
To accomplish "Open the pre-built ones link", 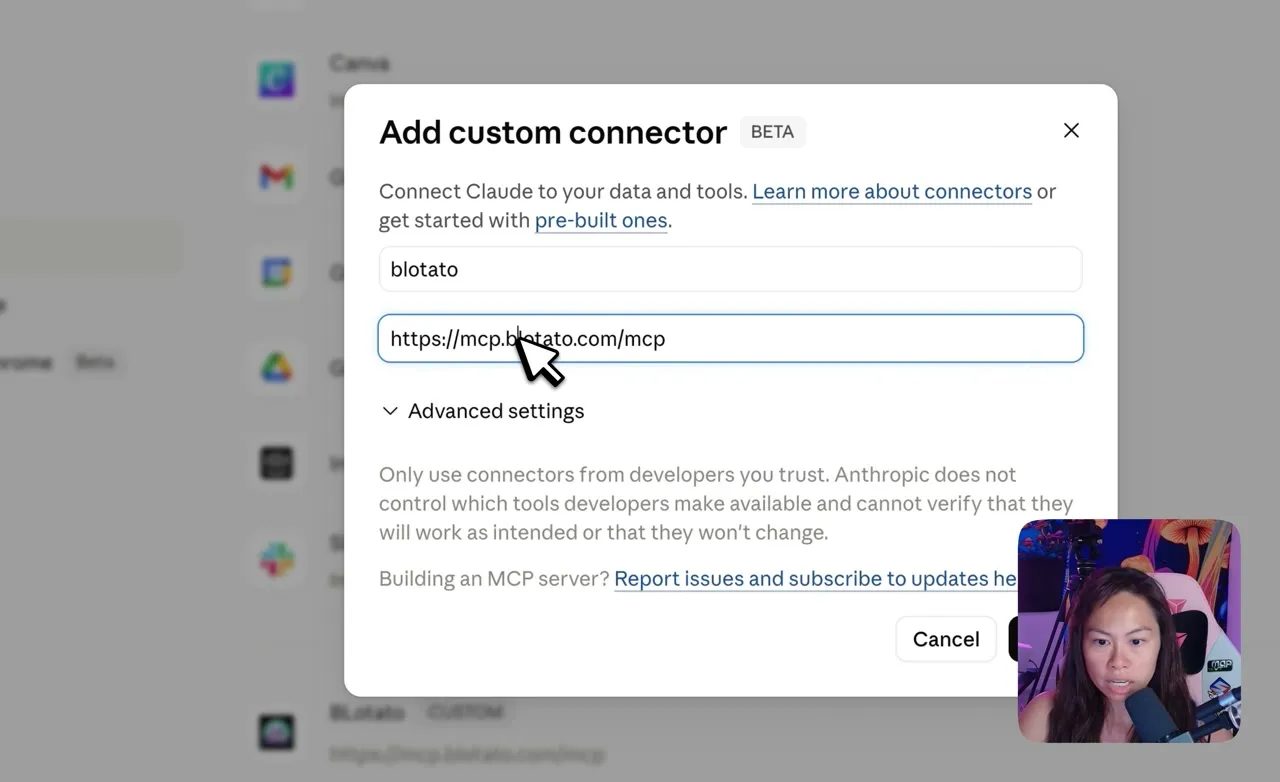I will tap(601, 220).
